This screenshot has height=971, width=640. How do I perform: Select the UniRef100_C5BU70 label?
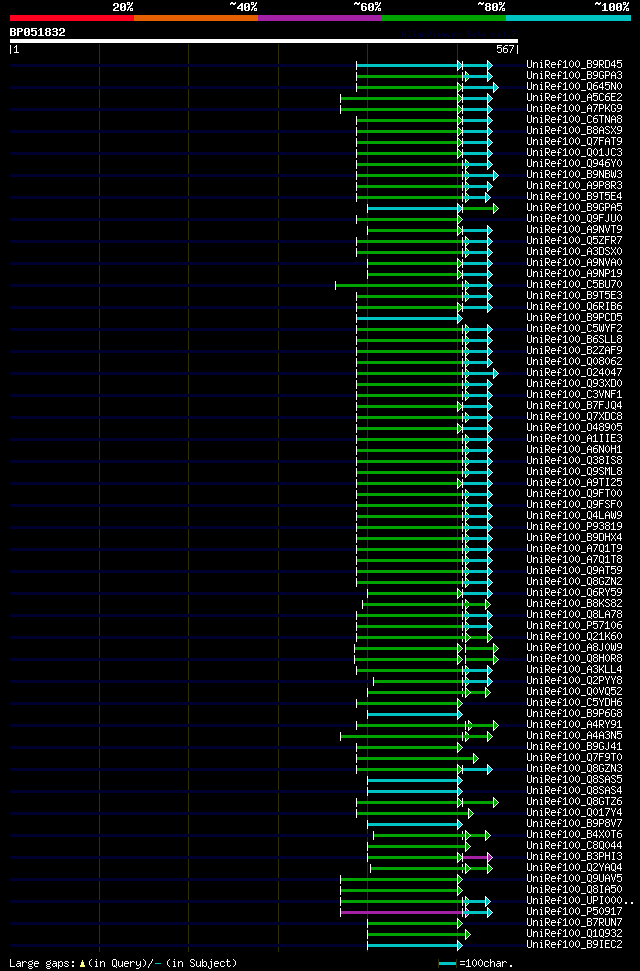574,284
